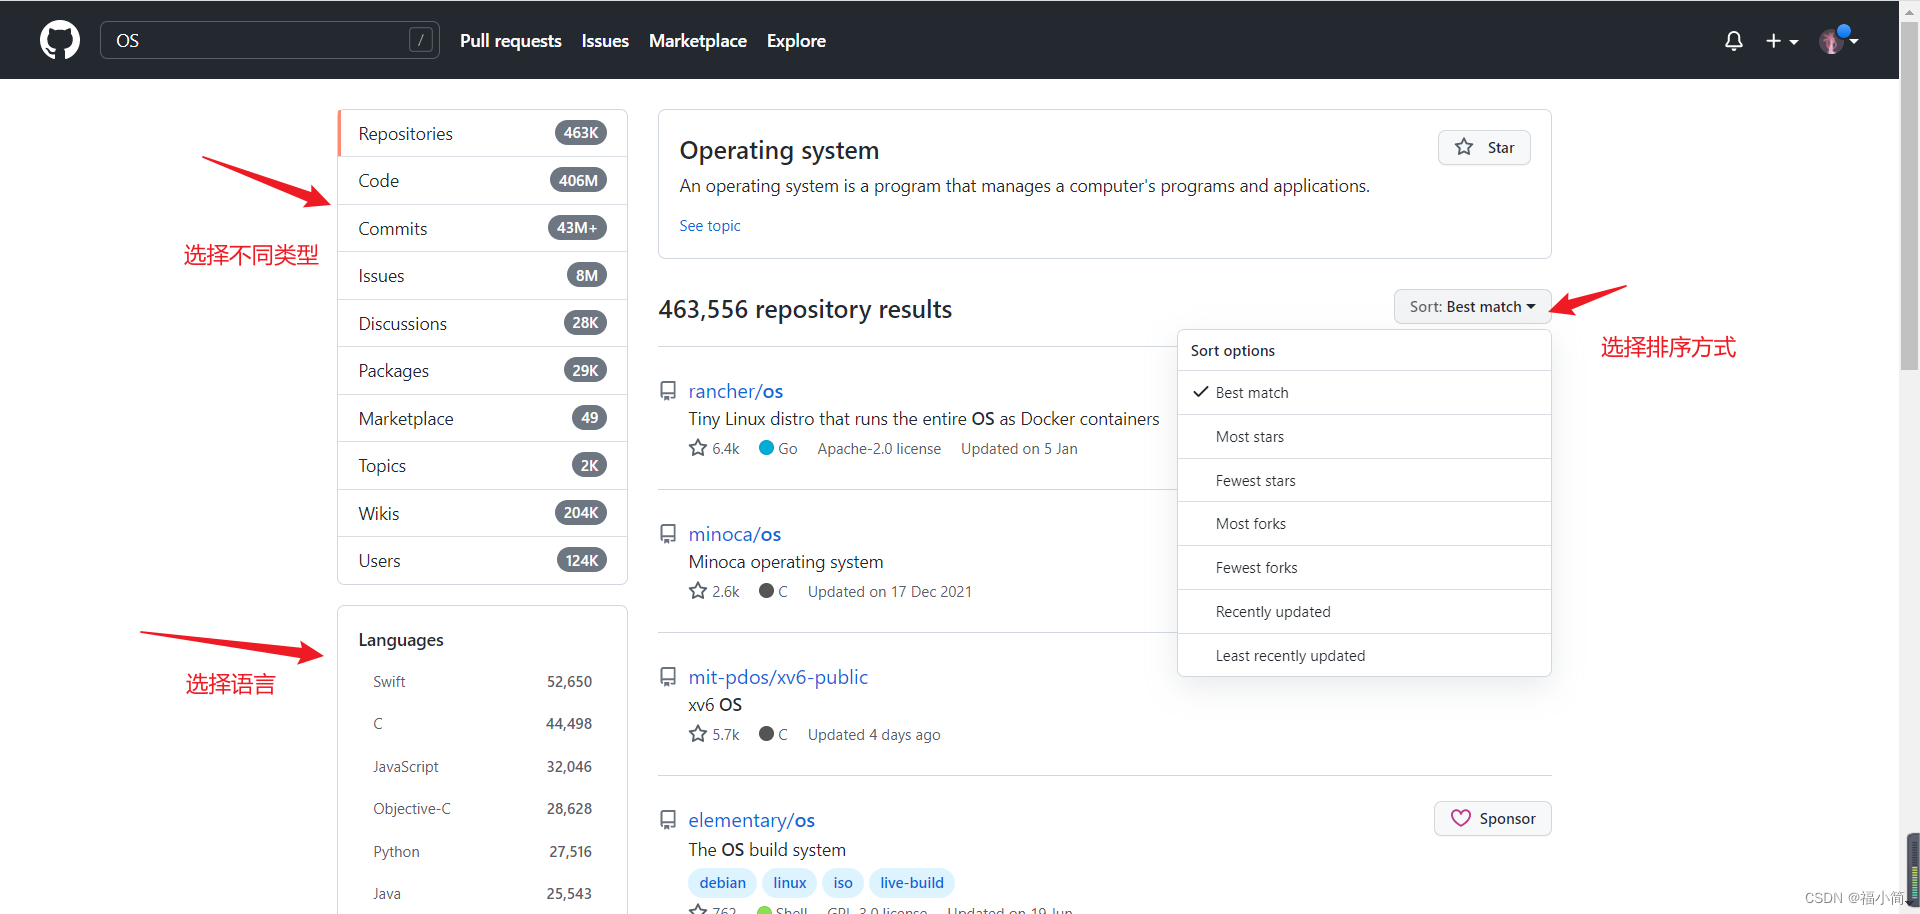Click the 5.7k stars icon for xv6-public
Image resolution: width=1920 pixels, height=914 pixels.
(x=698, y=734)
